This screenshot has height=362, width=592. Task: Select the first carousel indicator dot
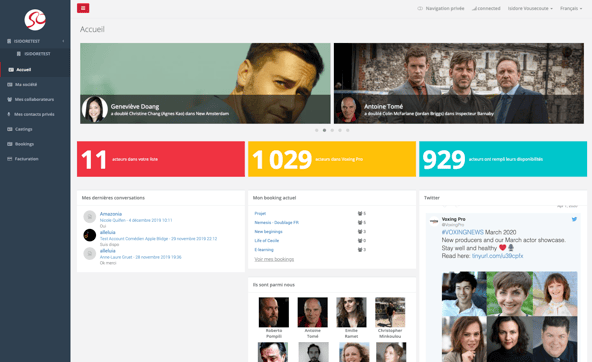click(x=316, y=130)
